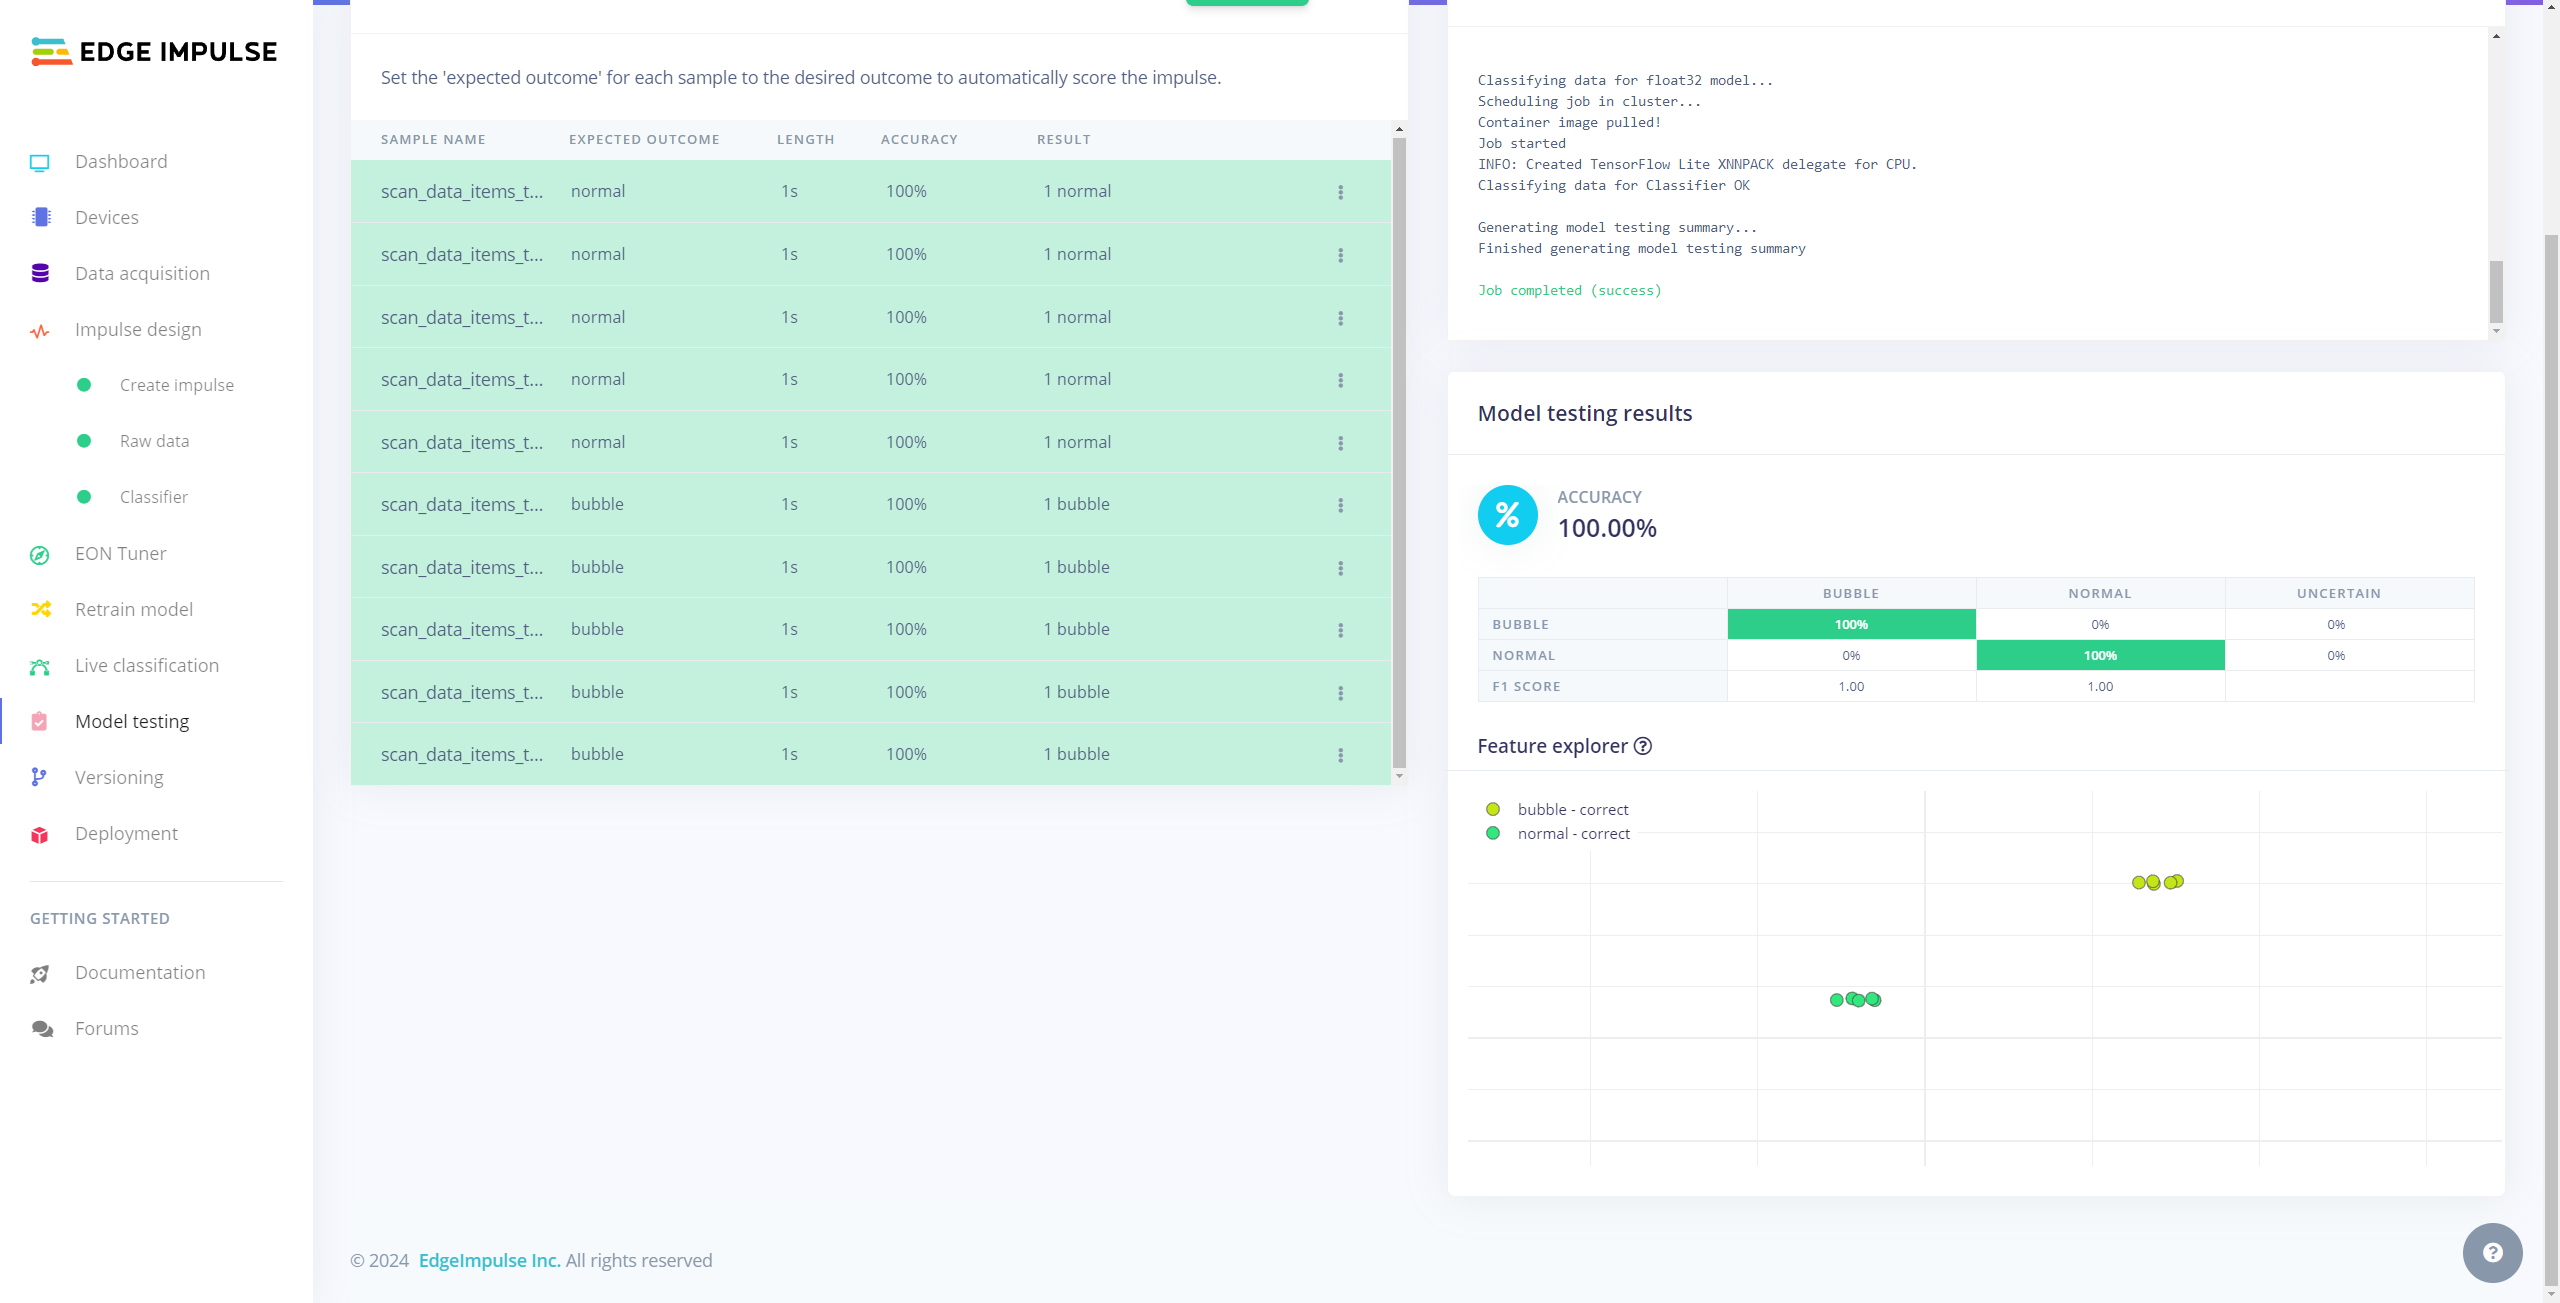Click the Retrain model shuffle icon
2560x1303 pixels.
coord(40,610)
